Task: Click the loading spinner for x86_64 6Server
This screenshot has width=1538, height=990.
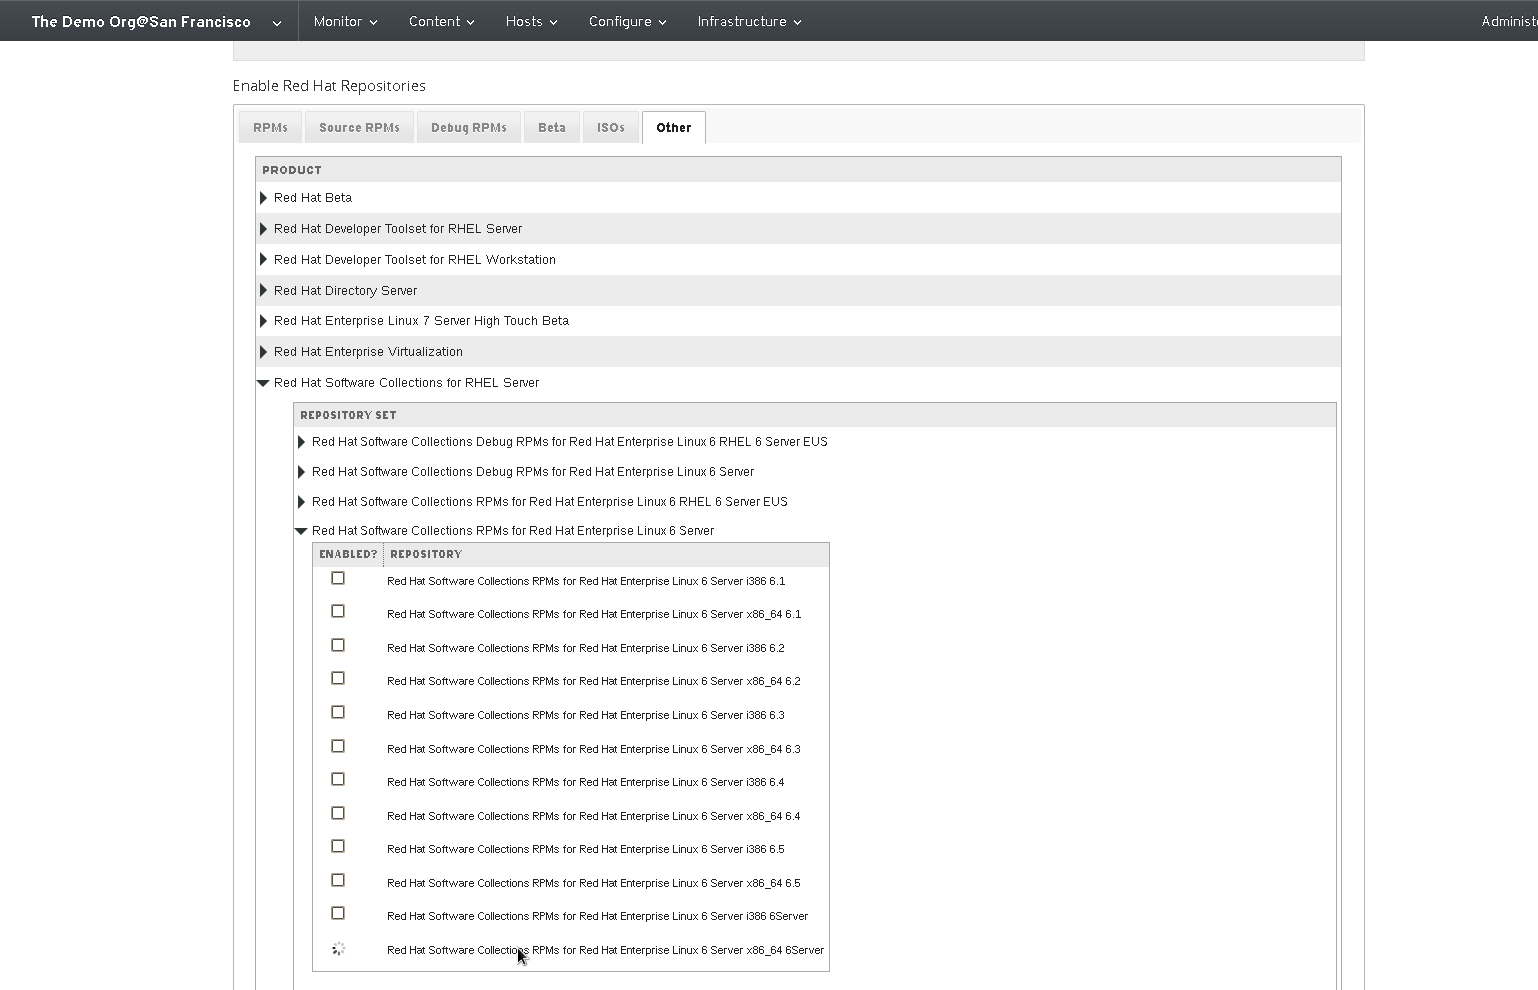Action: pyautogui.click(x=338, y=949)
